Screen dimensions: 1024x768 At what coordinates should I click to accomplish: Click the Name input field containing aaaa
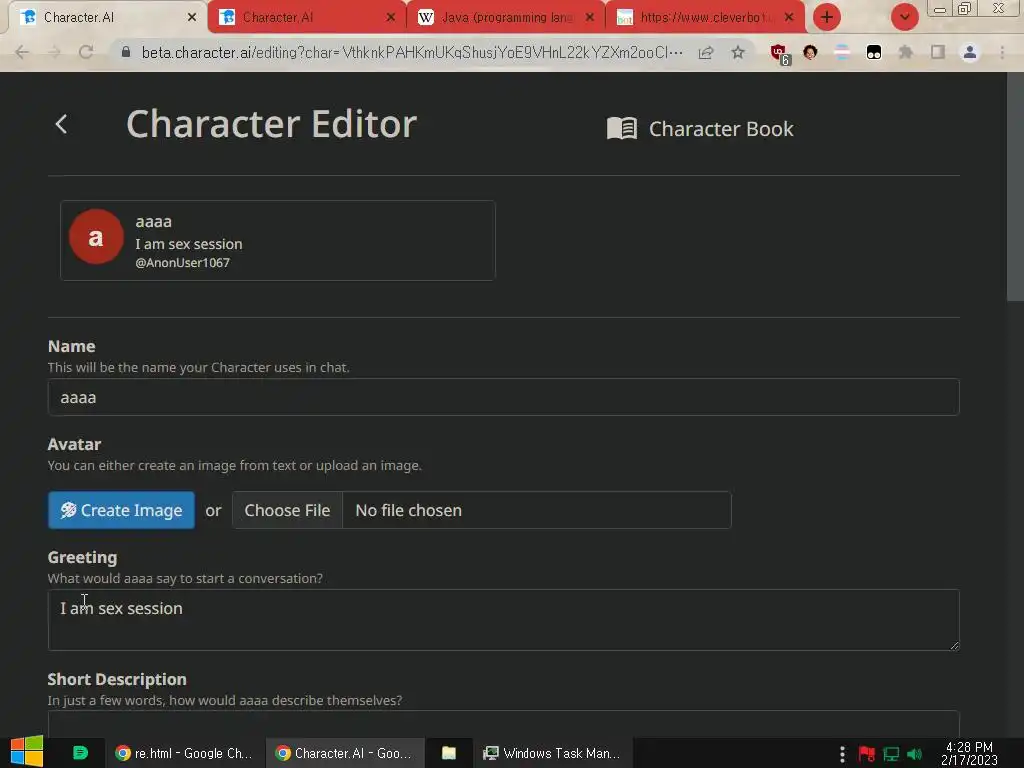click(x=503, y=397)
